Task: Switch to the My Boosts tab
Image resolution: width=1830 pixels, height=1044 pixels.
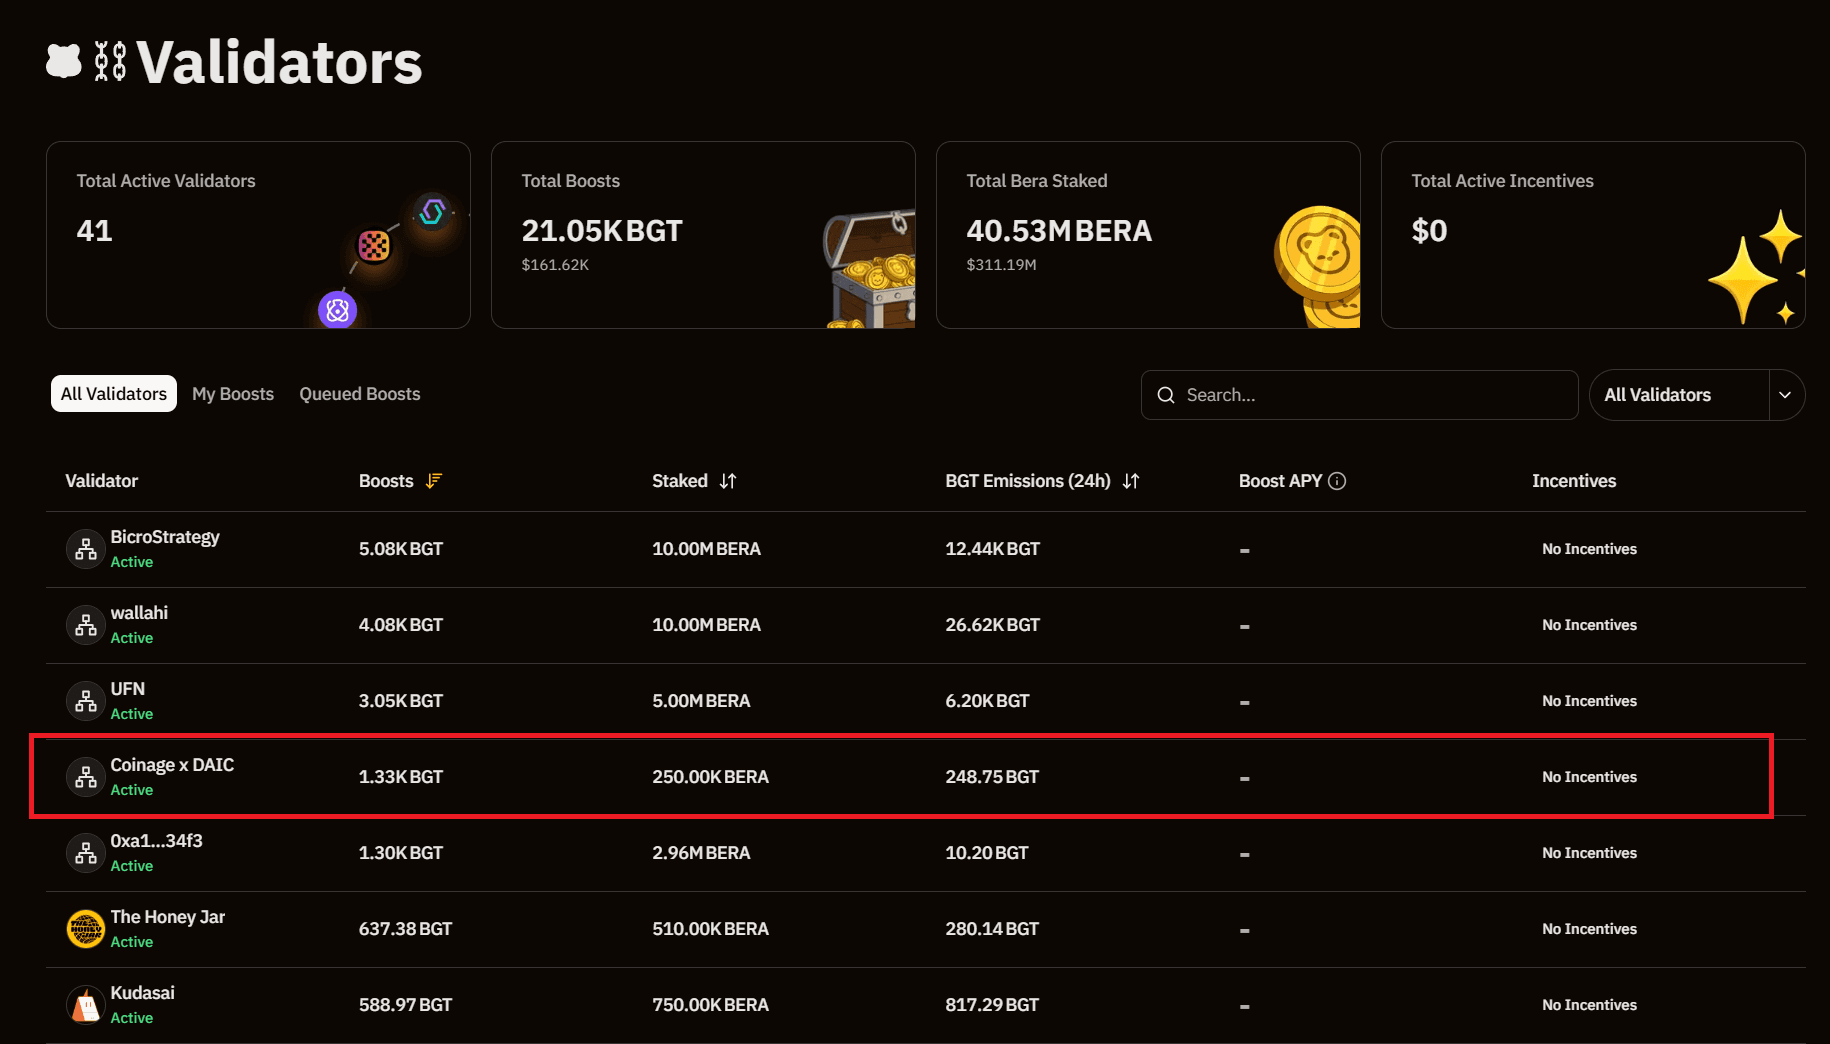Action: click(x=233, y=394)
